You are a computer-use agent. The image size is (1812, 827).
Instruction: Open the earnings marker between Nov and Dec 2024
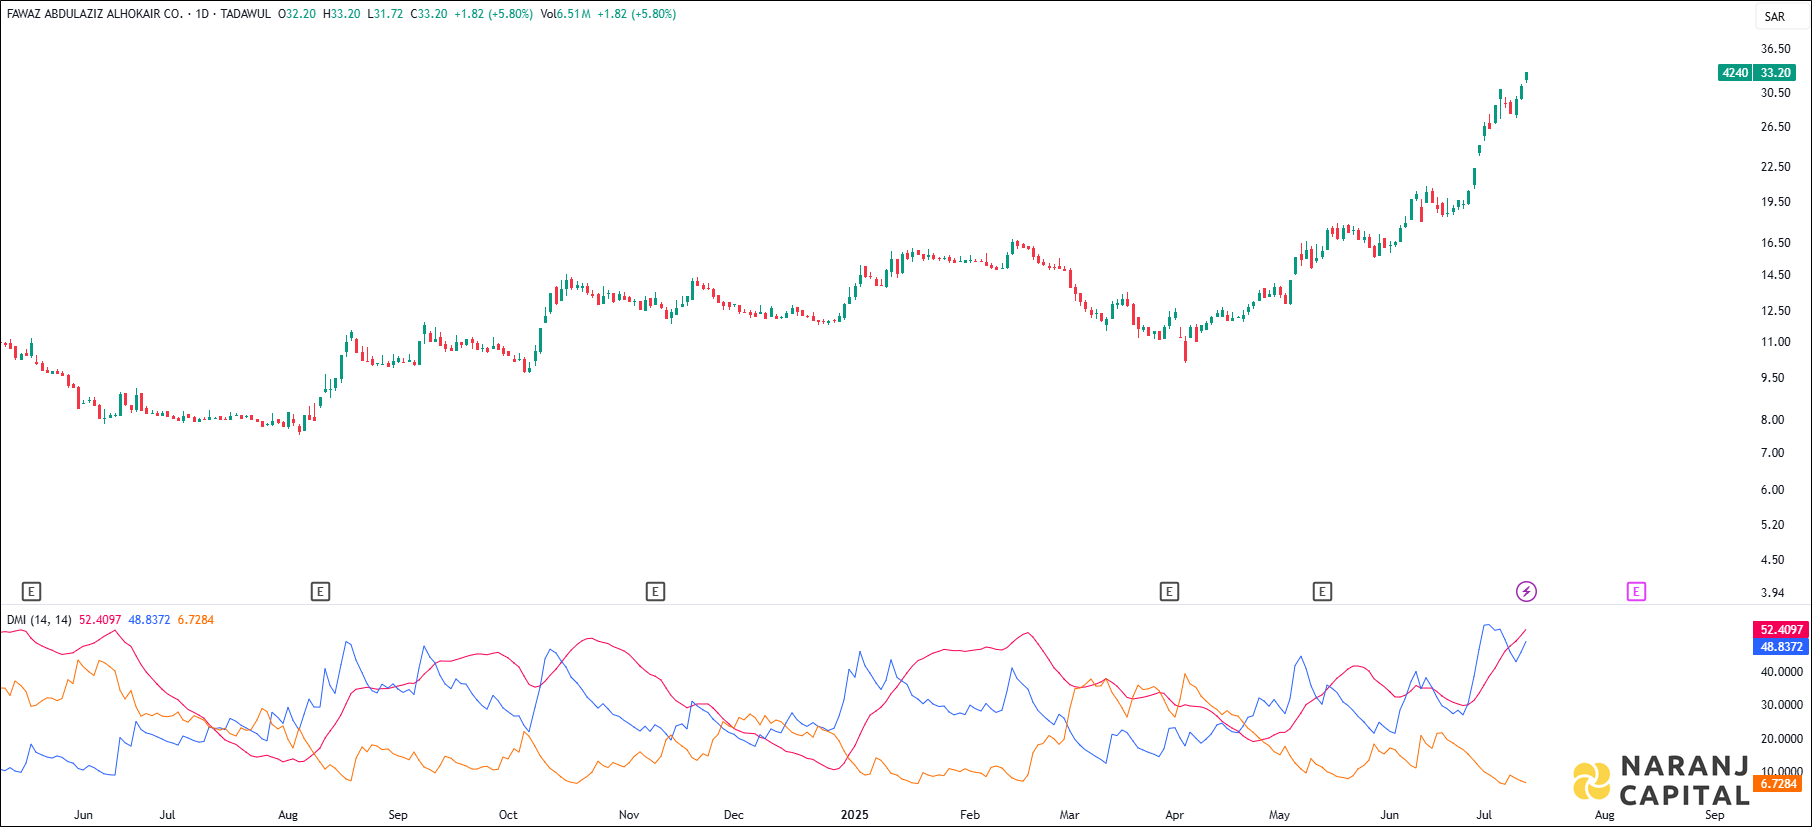[x=655, y=592]
